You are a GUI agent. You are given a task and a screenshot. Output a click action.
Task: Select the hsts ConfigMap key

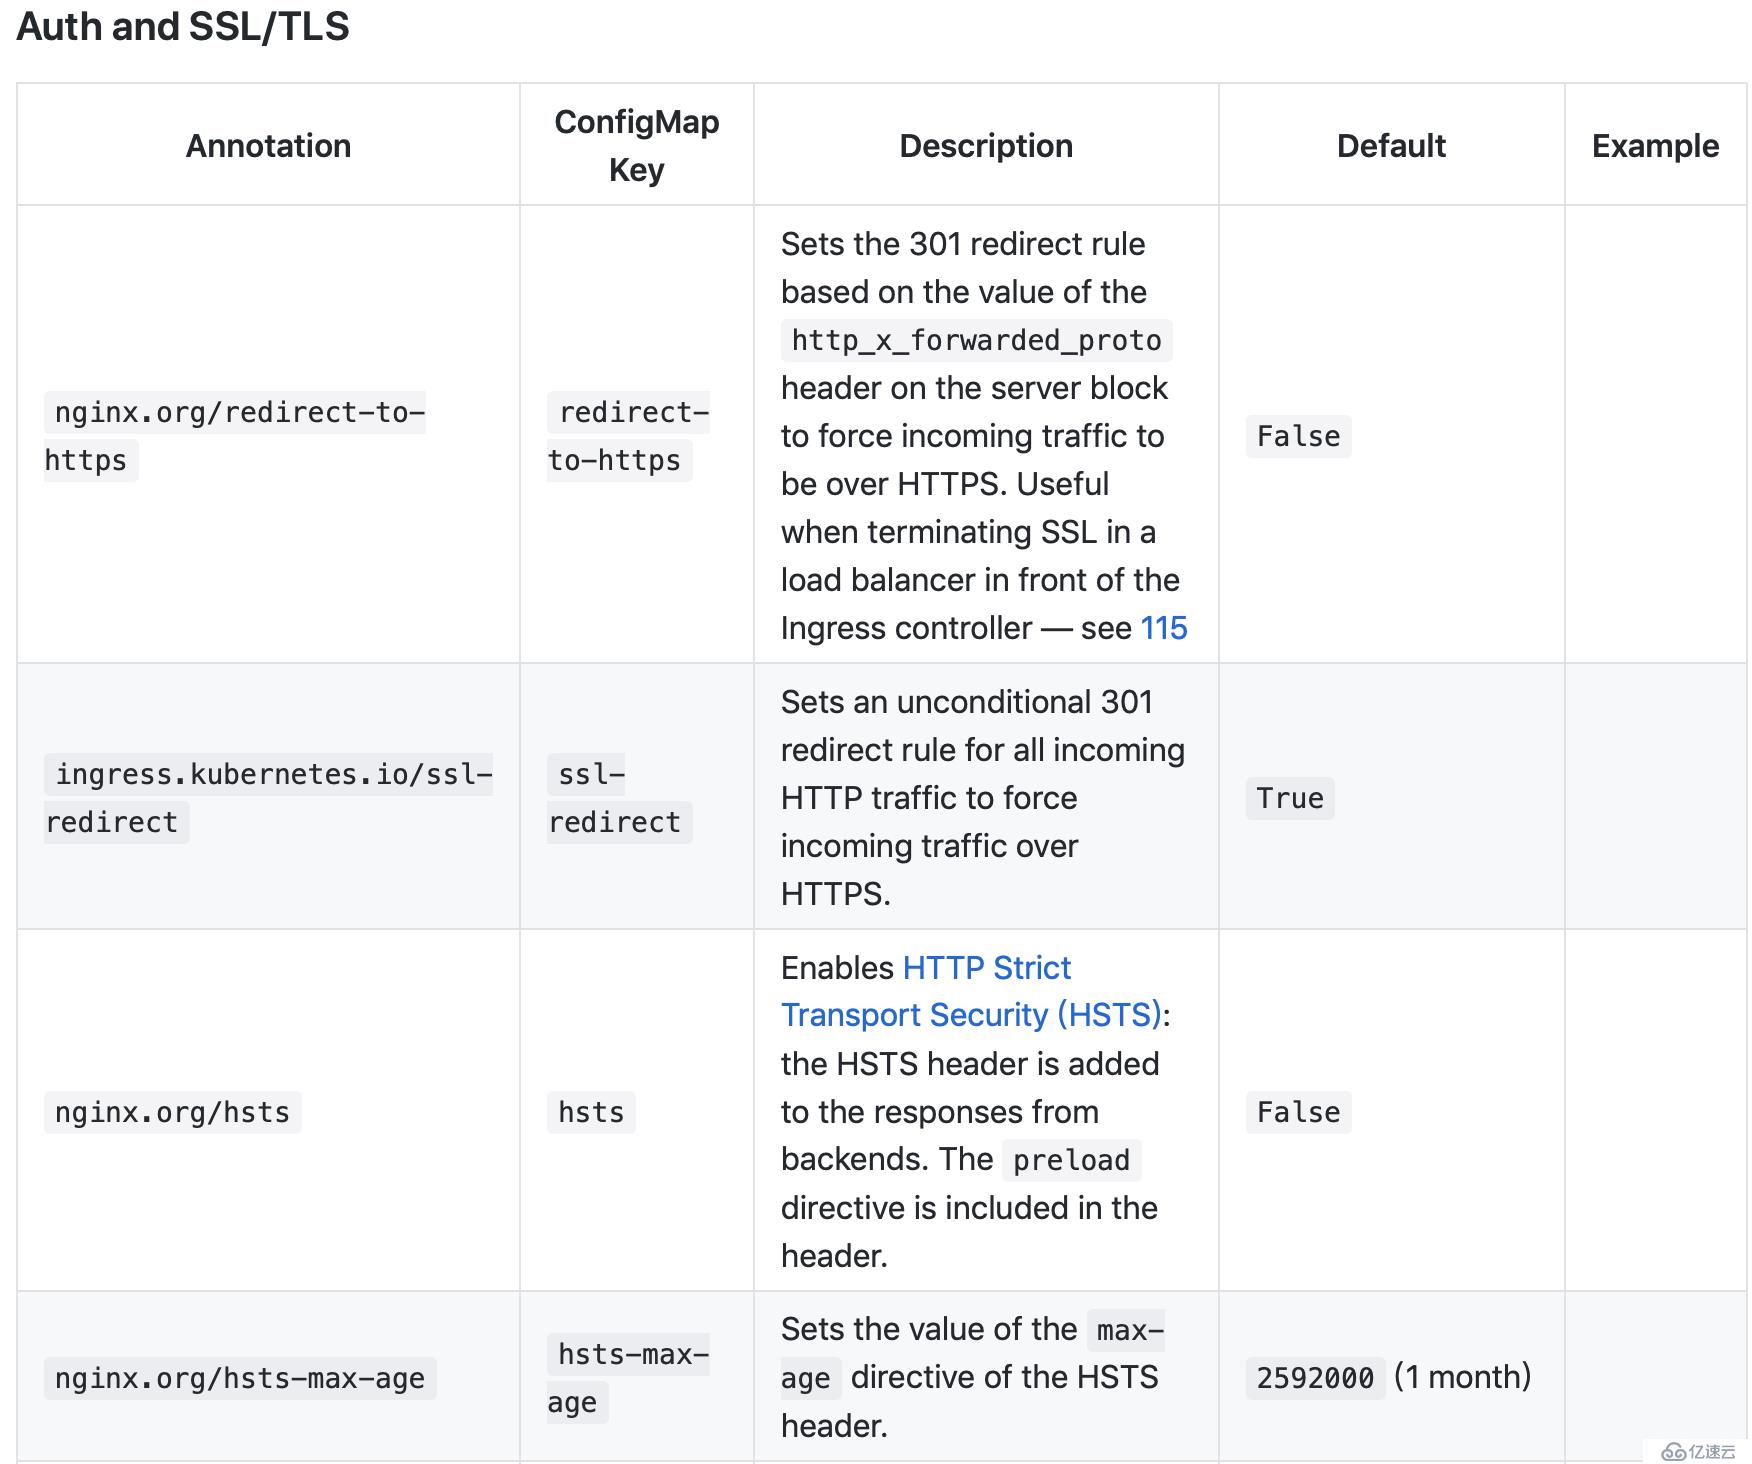[x=591, y=1112]
